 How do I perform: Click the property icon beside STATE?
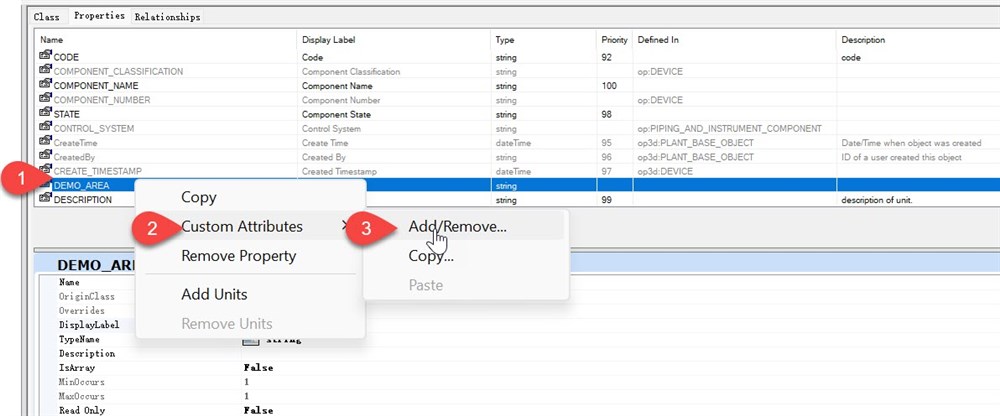click(45, 114)
